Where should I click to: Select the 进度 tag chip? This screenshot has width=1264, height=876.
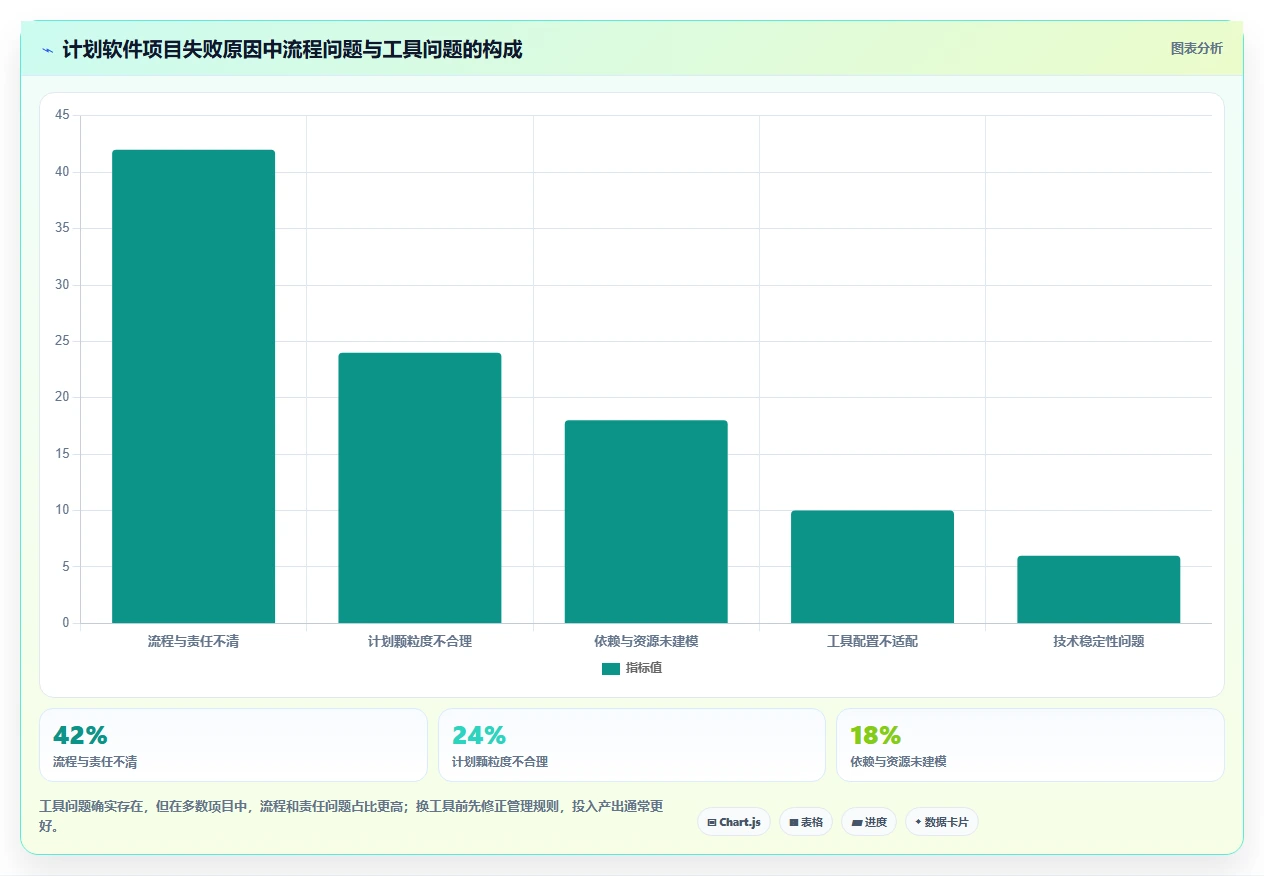[869, 822]
